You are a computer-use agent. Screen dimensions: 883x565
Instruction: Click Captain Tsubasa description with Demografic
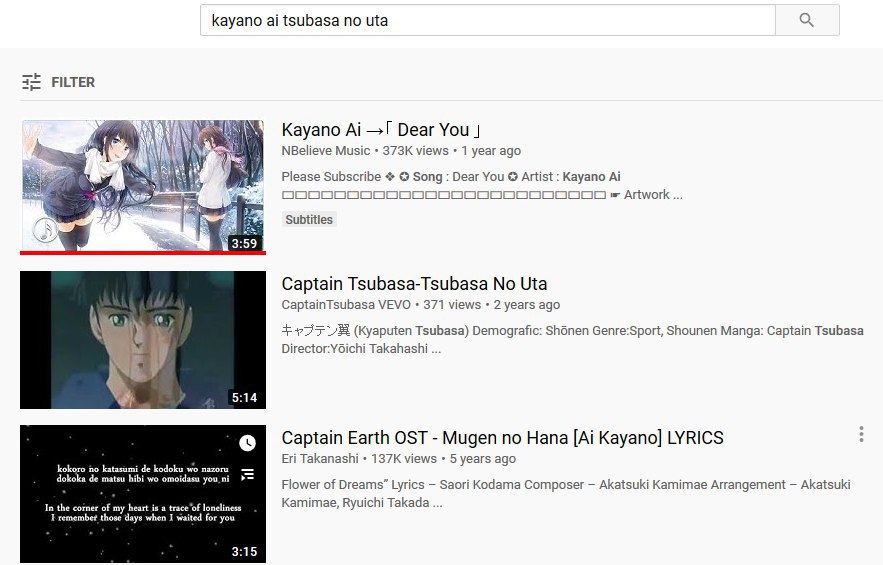click(x=572, y=339)
